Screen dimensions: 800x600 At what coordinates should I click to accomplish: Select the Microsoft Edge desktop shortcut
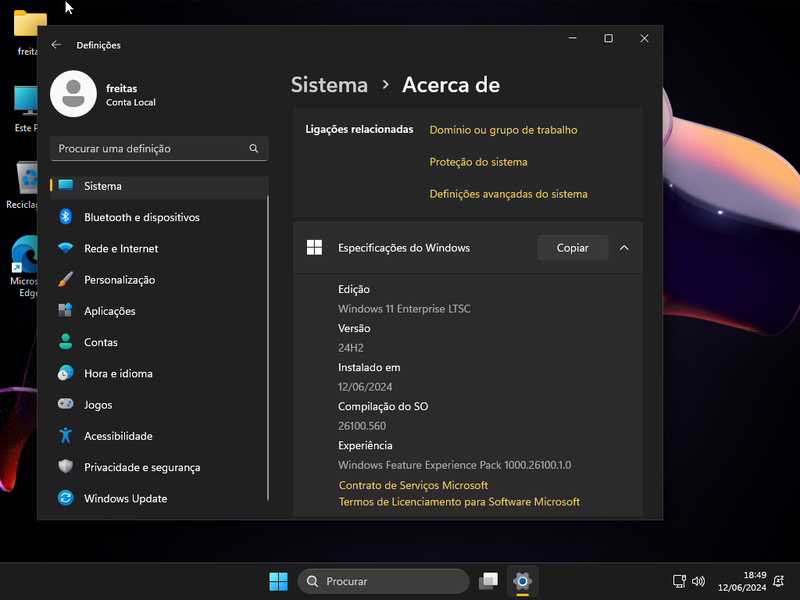[23, 266]
